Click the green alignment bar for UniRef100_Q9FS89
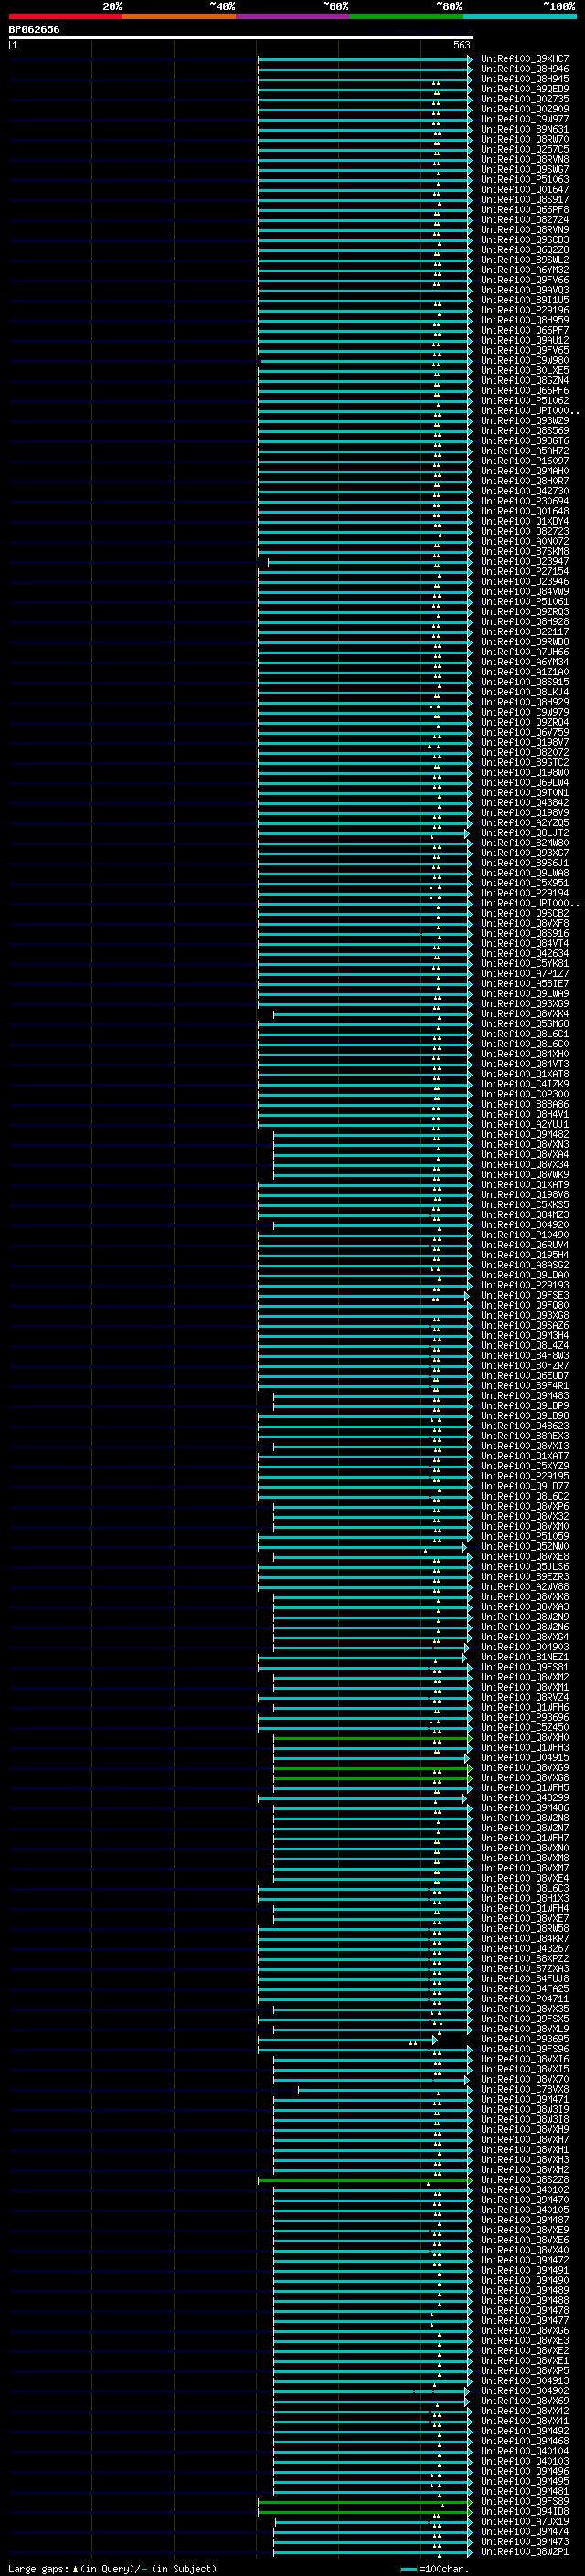585x2576 pixels. [365, 2501]
